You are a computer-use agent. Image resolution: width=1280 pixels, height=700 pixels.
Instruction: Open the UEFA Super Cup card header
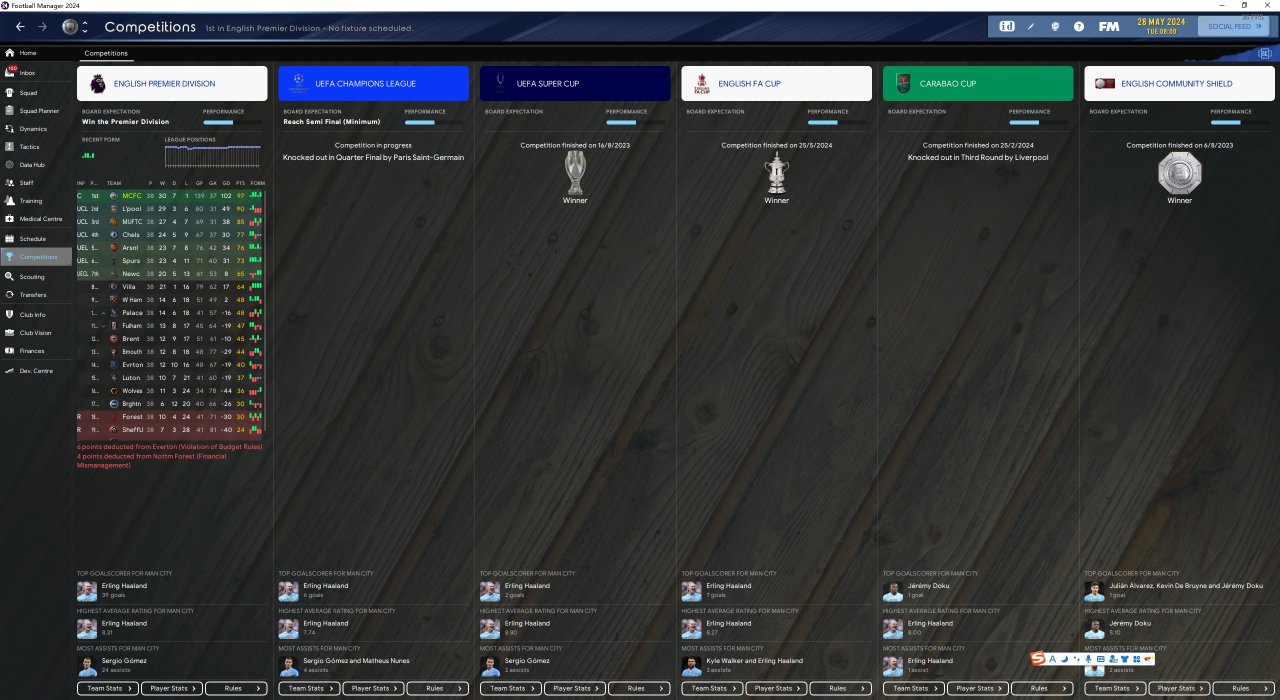pos(575,84)
